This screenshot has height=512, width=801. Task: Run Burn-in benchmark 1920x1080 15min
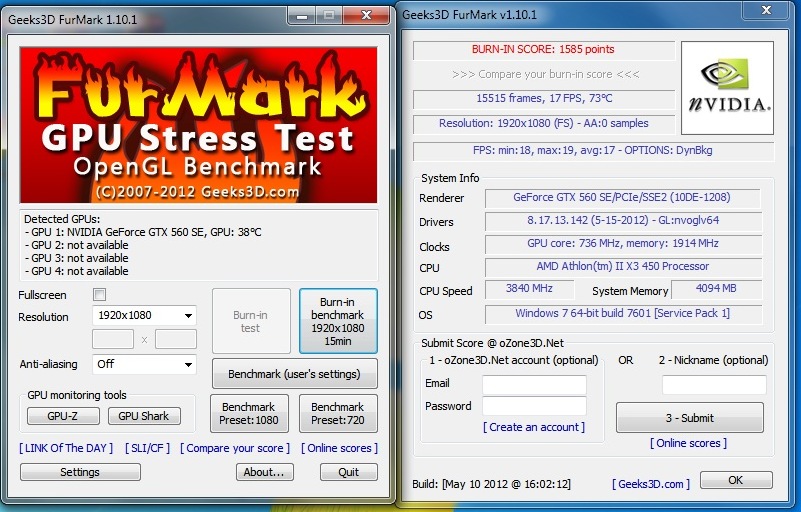(338, 321)
